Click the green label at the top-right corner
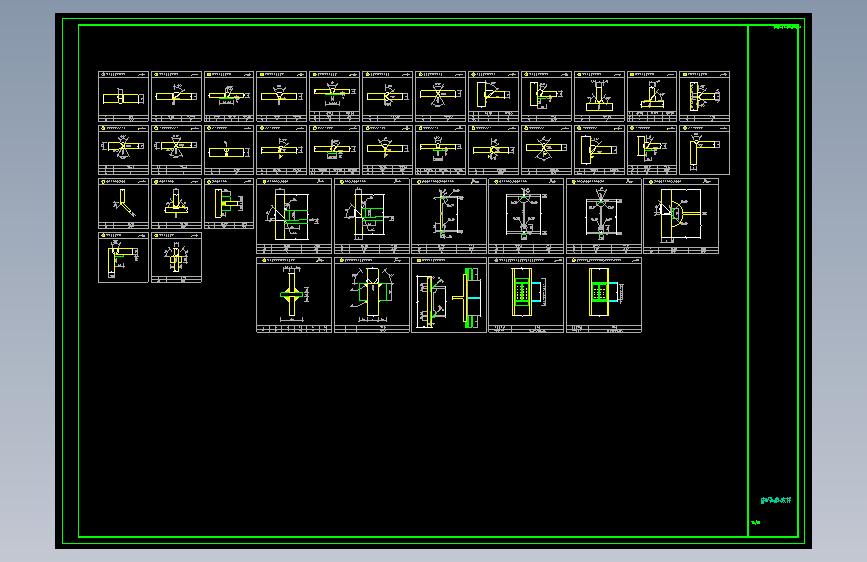The height and width of the screenshot is (562, 867). point(787,27)
